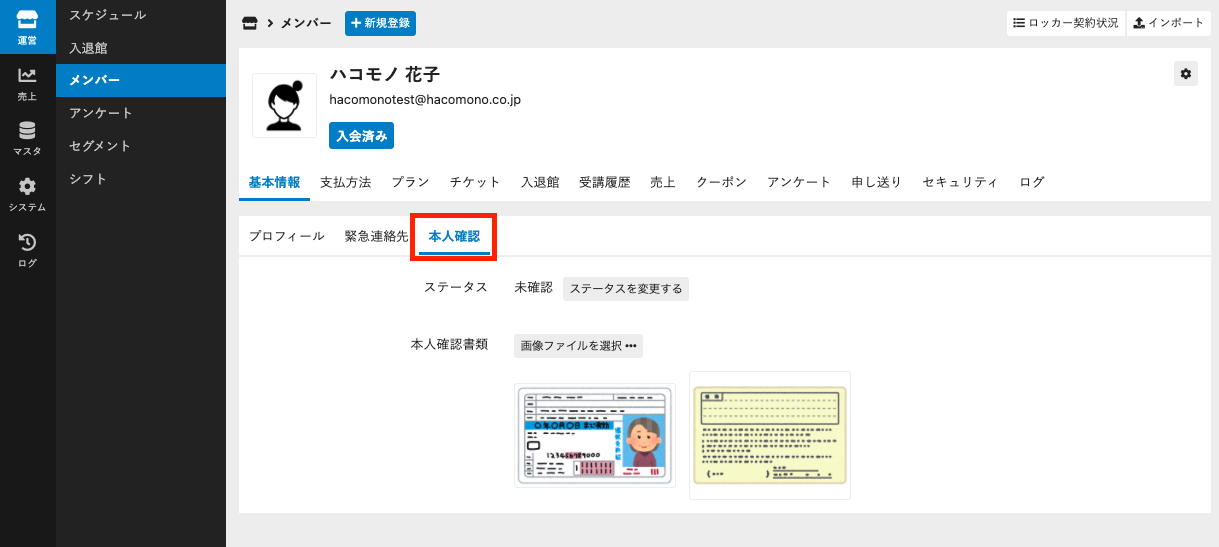Click ステータスを変更する button
Screen dimensions: 1219x547
[625, 289]
